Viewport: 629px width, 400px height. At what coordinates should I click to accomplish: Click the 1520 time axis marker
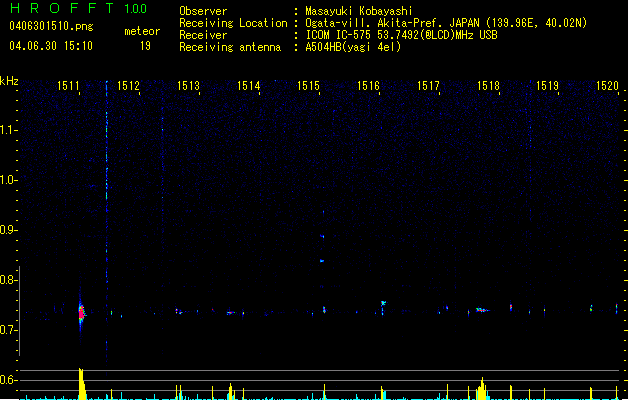click(607, 86)
